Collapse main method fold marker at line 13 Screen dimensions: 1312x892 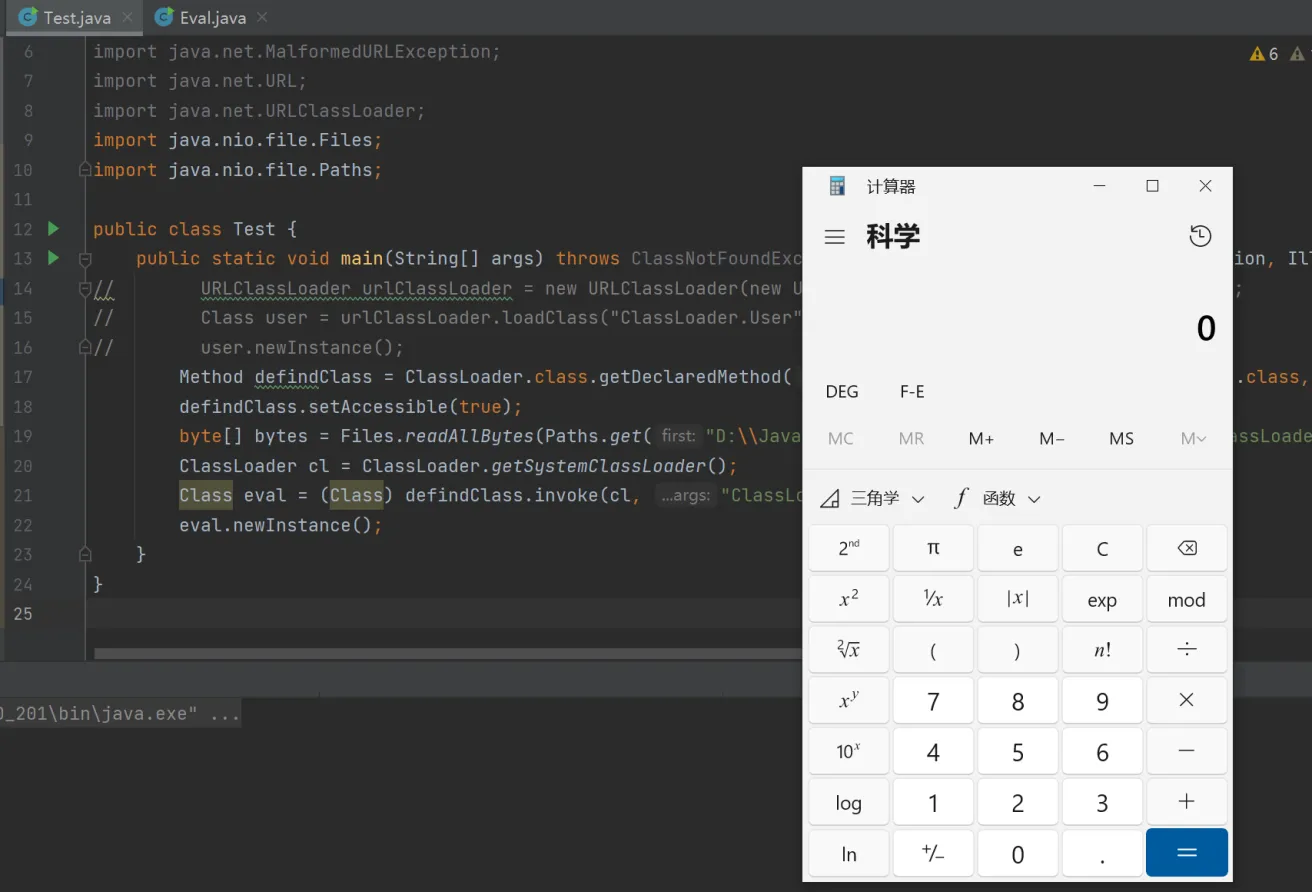point(85,259)
